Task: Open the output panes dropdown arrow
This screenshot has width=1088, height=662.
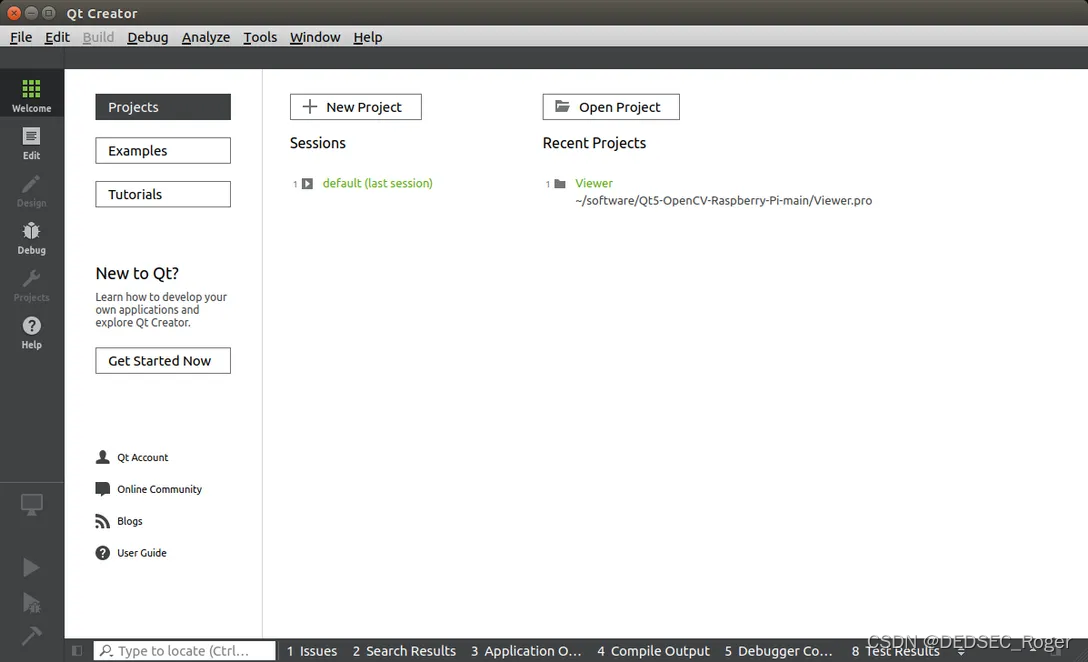Action: coord(961,652)
